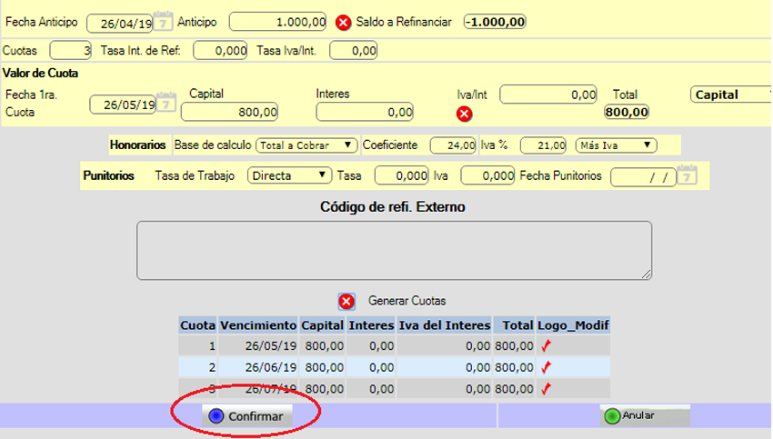Click the Coeficiente input field
Viewport: 773px width, 439px height.
[453, 145]
